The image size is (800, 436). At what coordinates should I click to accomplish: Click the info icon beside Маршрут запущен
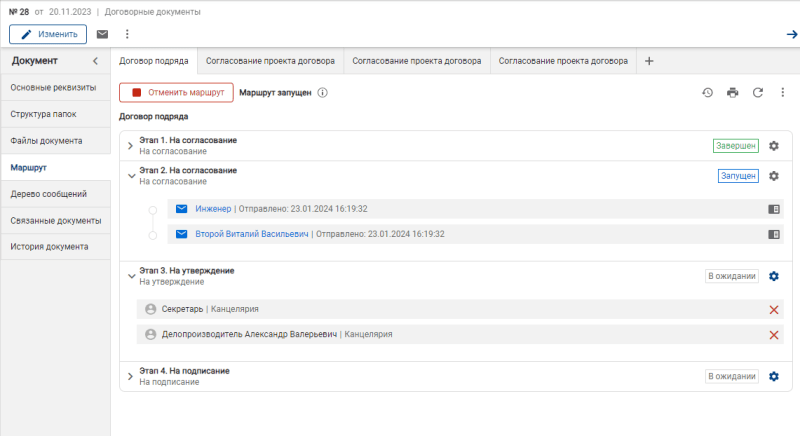coord(322,93)
